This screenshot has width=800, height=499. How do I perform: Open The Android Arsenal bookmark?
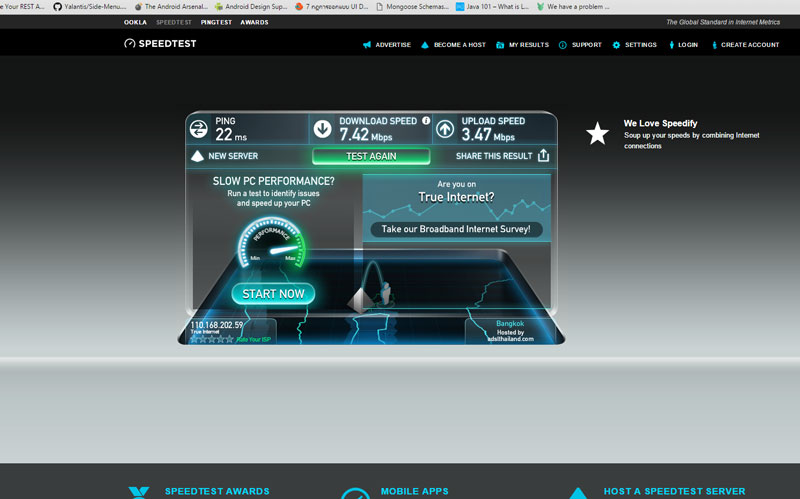(x=171, y=7)
